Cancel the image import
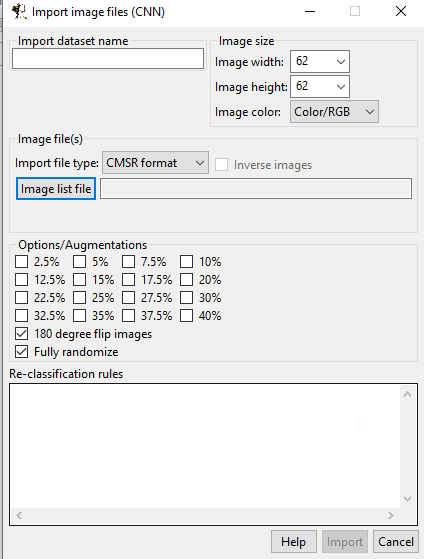This screenshot has width=424, height=559. pos(396,542)
